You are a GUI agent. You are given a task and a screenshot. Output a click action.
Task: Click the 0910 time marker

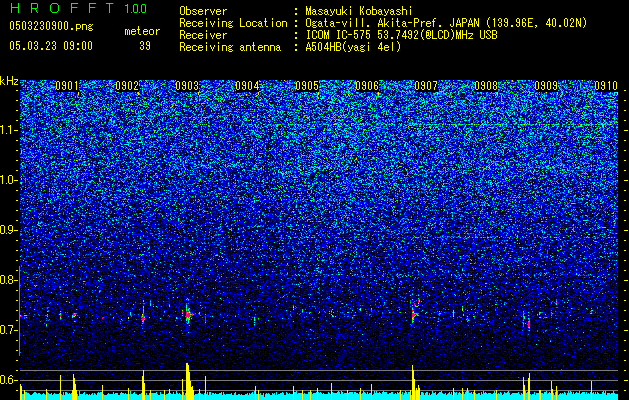[x=606, y=86]
